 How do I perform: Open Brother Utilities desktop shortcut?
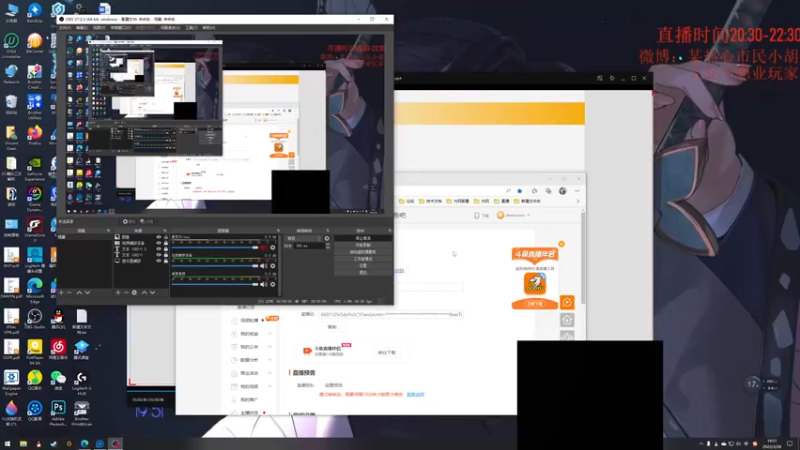coord(35,106)
